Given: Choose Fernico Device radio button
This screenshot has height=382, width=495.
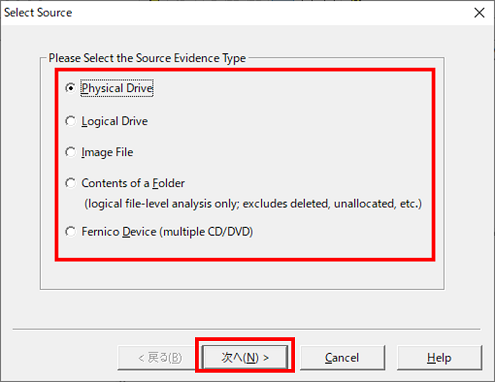Looking at the screenshot, I should pyautogui.click(x=70, y=231).
